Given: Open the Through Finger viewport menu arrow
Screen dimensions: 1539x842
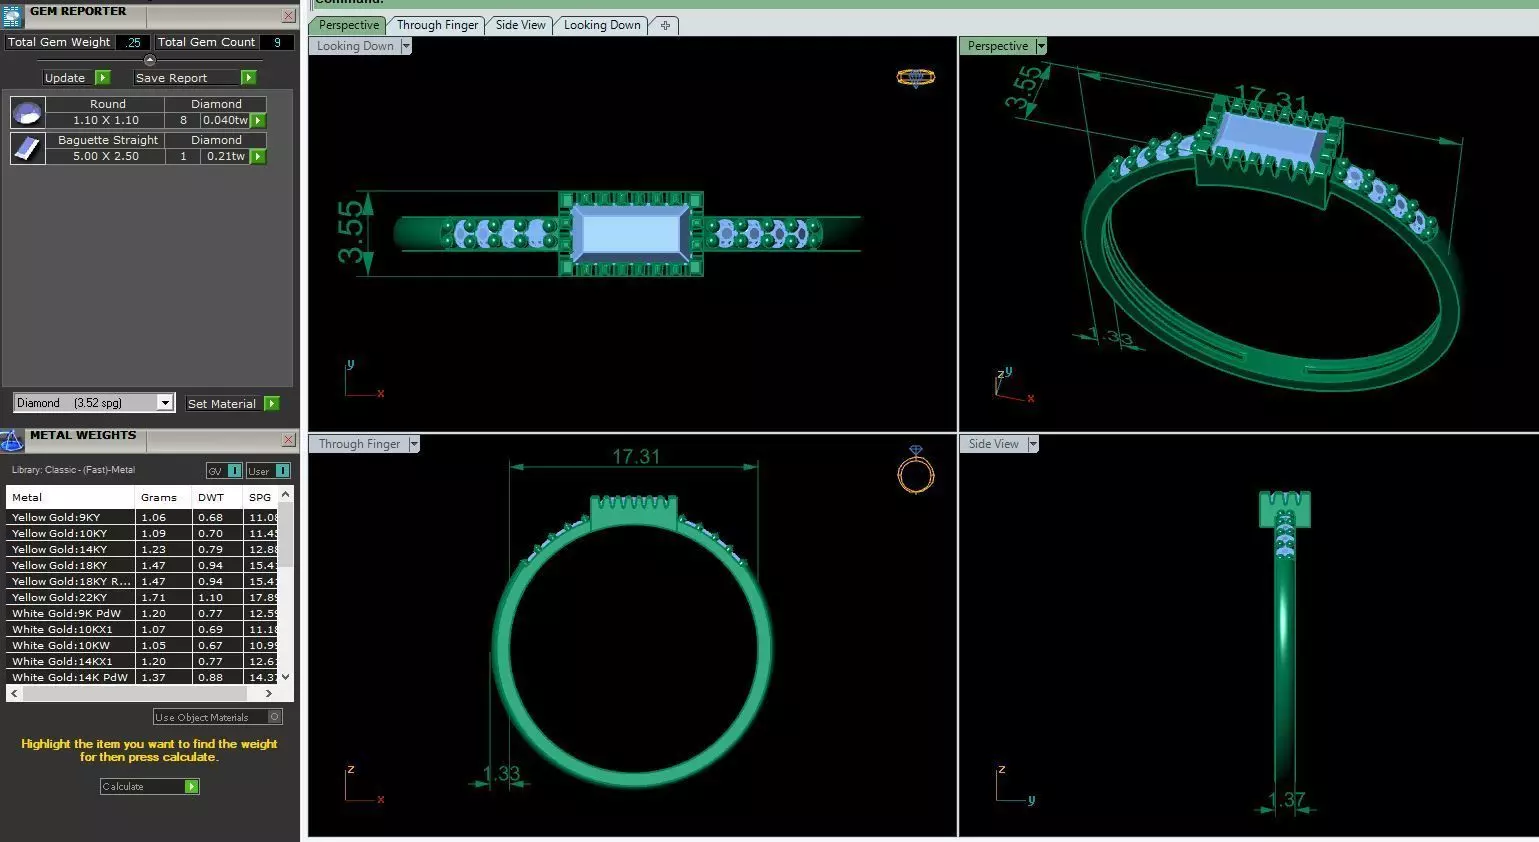Looking at the screenshot, I should coord(414,444).
